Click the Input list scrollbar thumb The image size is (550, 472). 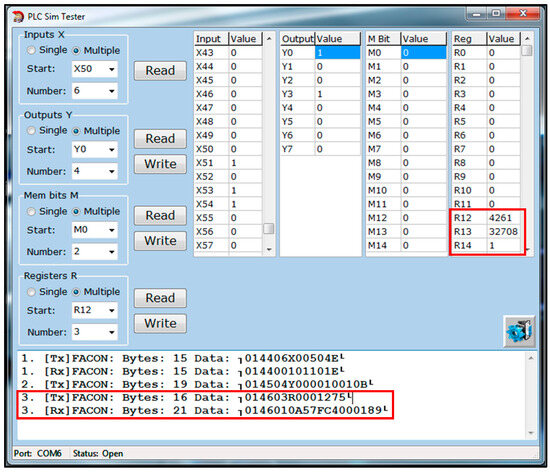(x=269, y=229)
